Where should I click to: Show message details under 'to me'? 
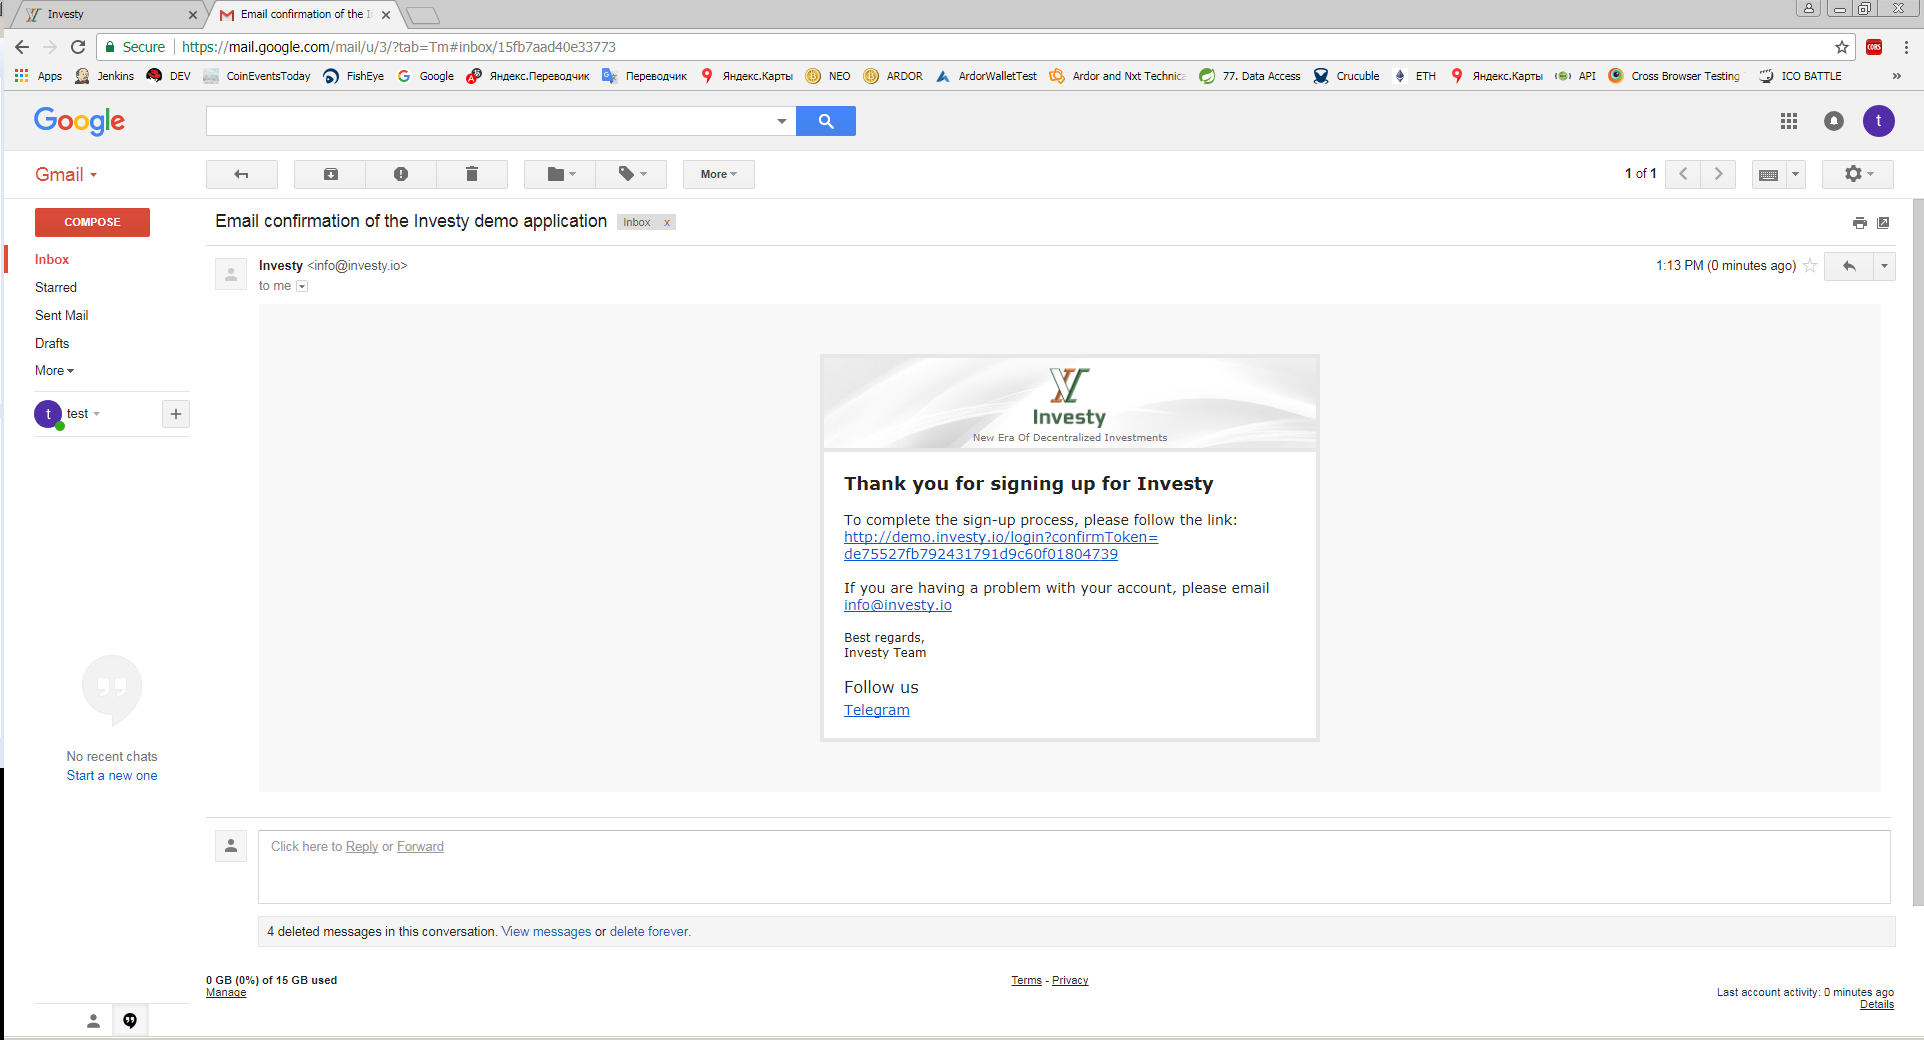[302, 286]
